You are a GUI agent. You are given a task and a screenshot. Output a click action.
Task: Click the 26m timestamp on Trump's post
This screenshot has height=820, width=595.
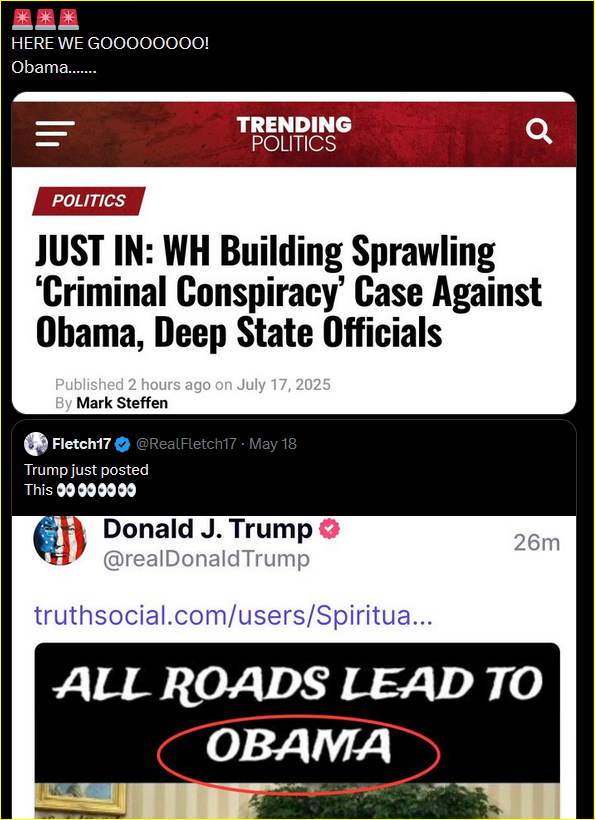click(x=537, y=543)
